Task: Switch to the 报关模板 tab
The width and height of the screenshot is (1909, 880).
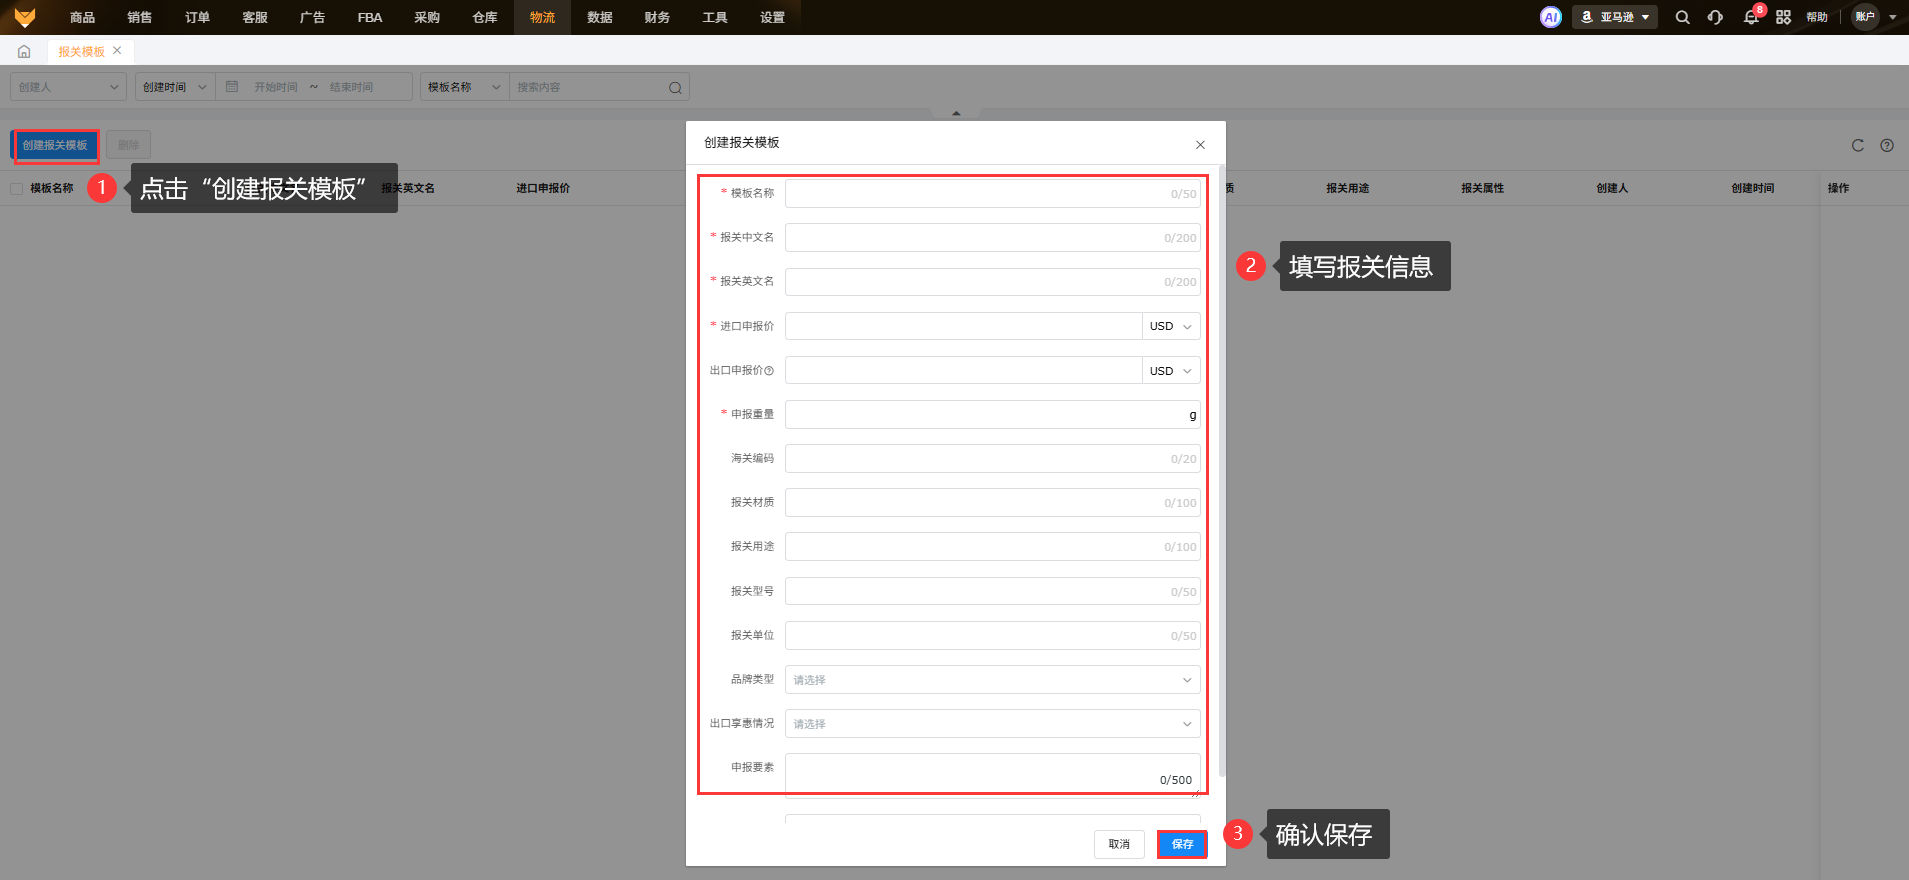Action: (x=81, y=51)
